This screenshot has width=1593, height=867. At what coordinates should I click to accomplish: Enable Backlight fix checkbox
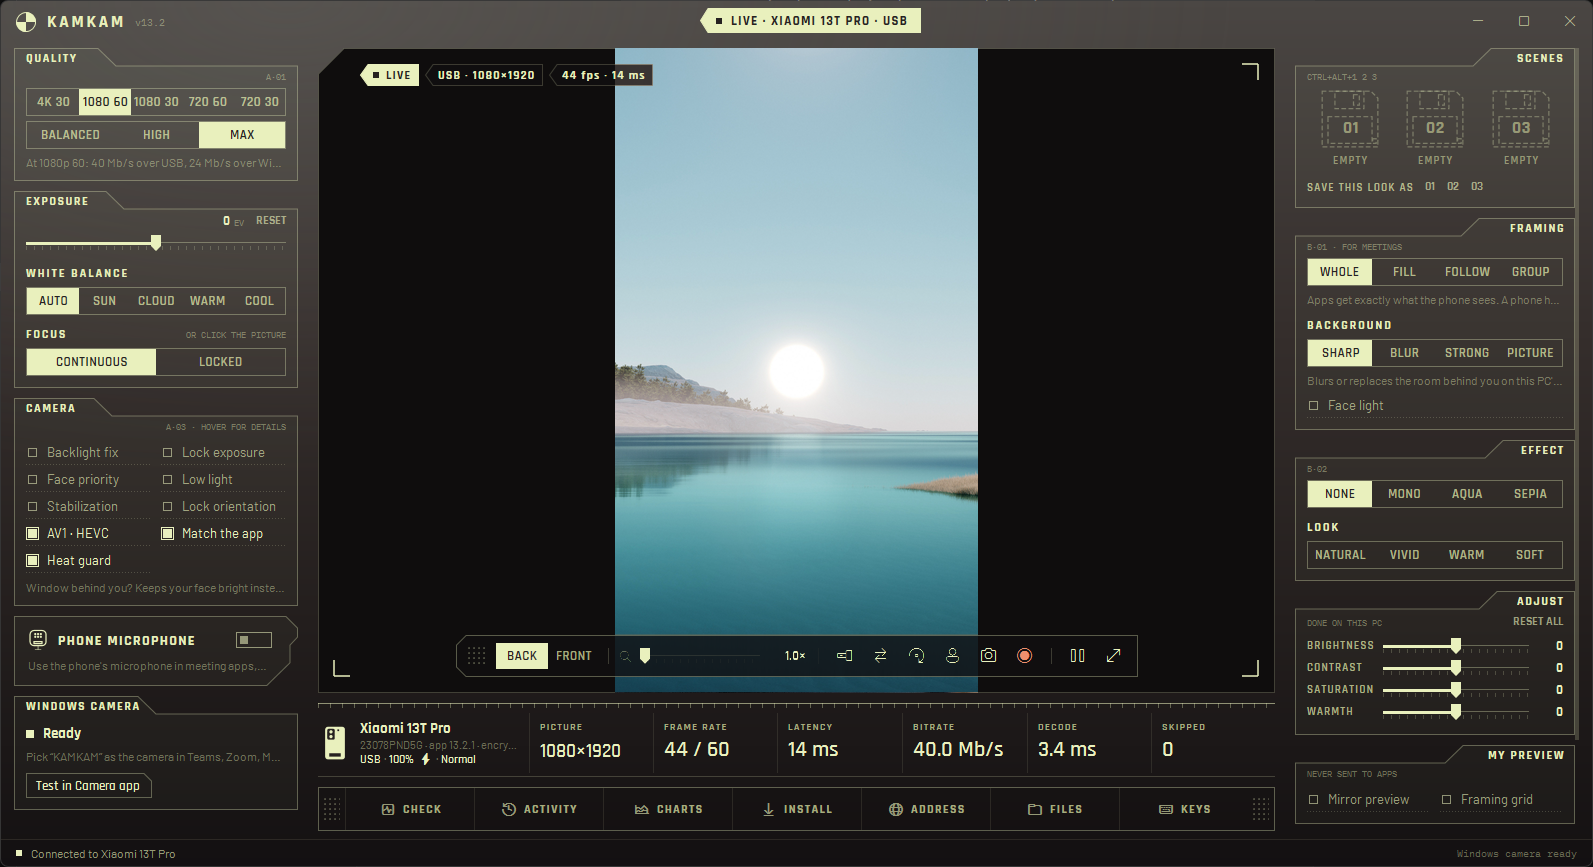pos(32,453)
